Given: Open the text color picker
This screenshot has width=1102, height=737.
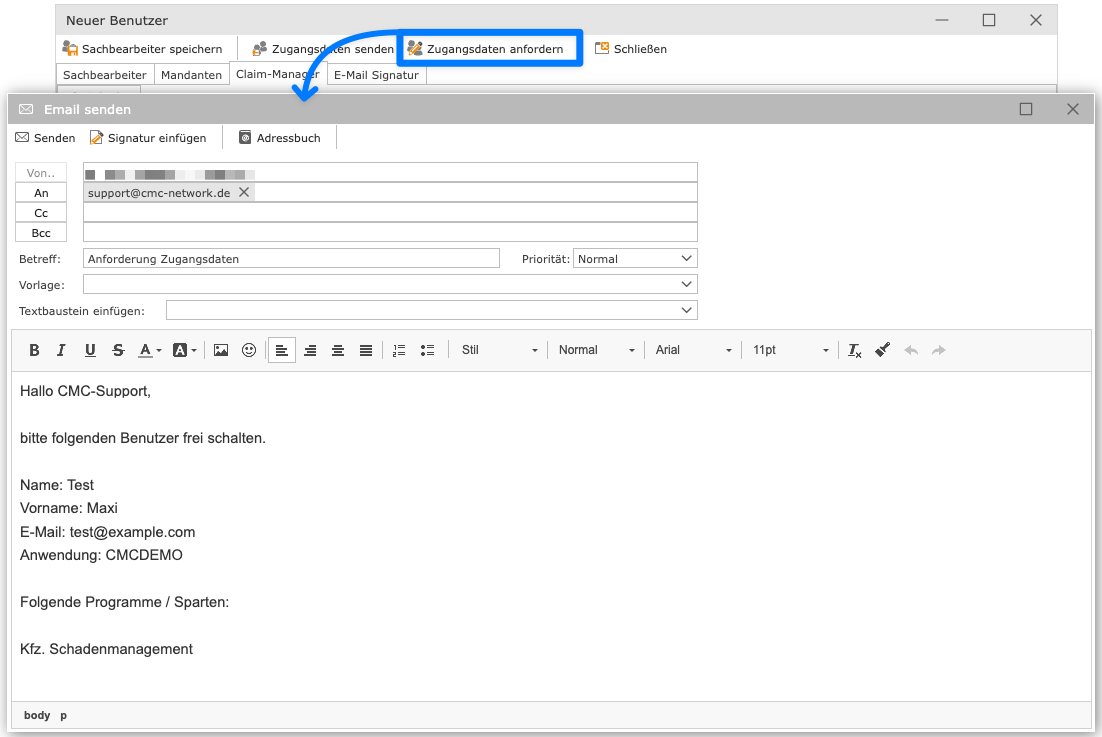Looking at the screenshot, I should (x=149, y=350).
